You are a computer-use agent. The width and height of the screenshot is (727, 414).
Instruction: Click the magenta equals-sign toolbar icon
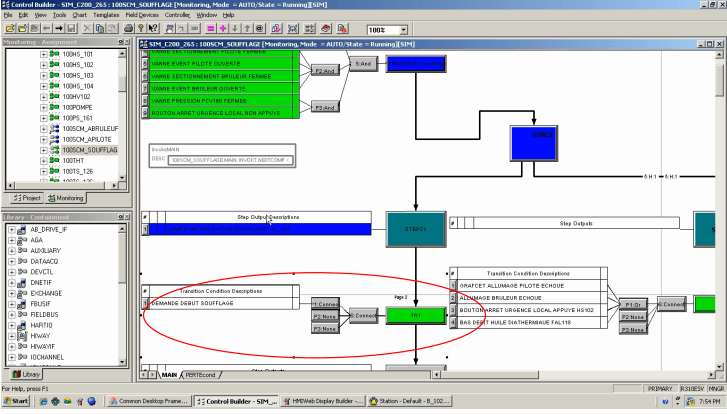pyautogui.click(x=210, y=29)
